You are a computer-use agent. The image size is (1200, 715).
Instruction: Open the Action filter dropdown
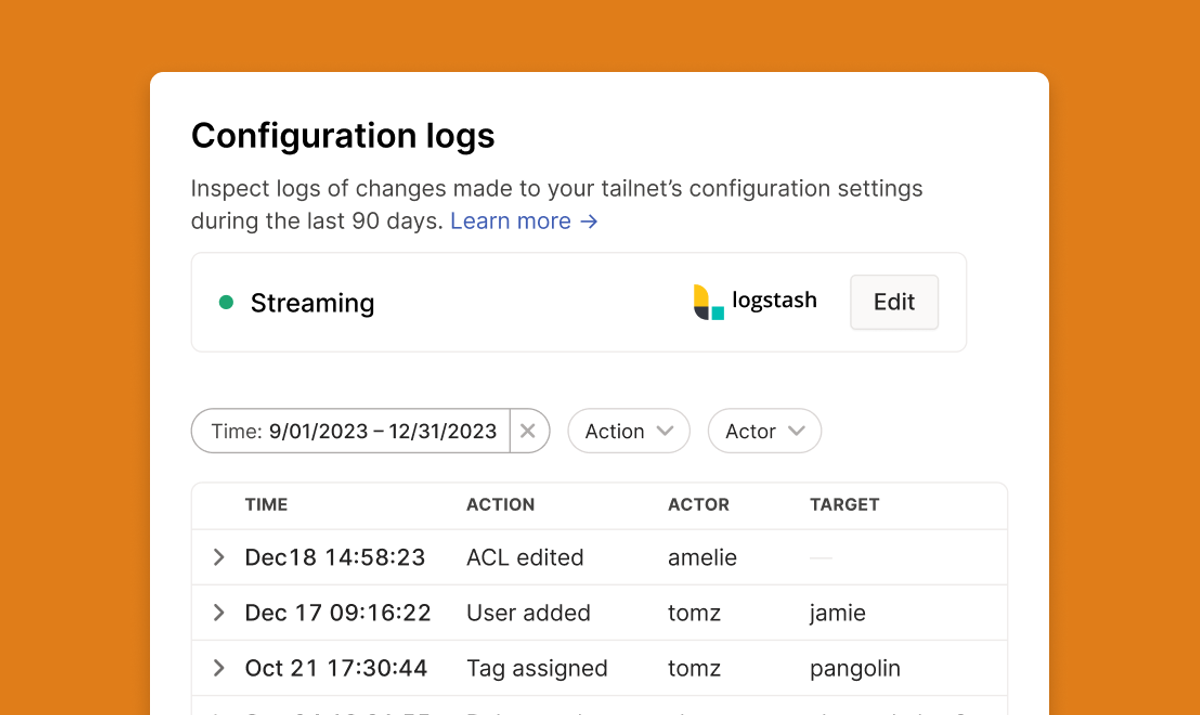coord(628,431)
